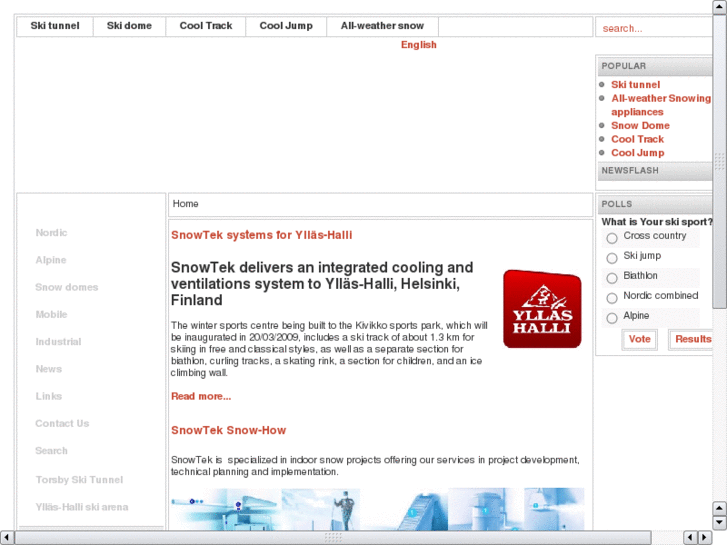Open Ski tunnel in Popular list
The height and width of the screenshot is (545, 727).
635,85
